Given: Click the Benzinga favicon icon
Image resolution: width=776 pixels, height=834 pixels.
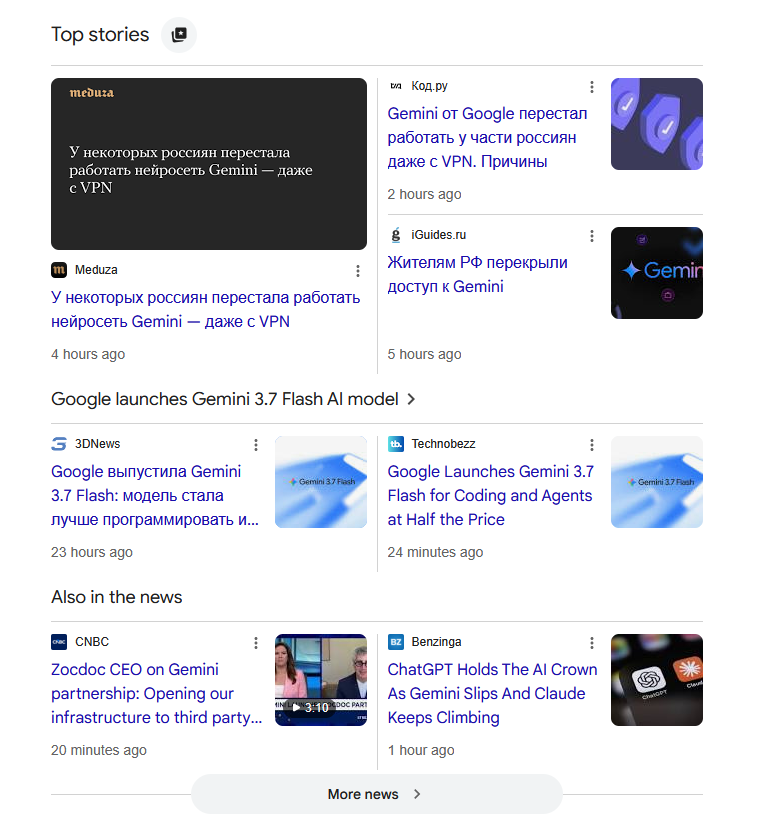Looking at the screenshot, I should point(396,642).
